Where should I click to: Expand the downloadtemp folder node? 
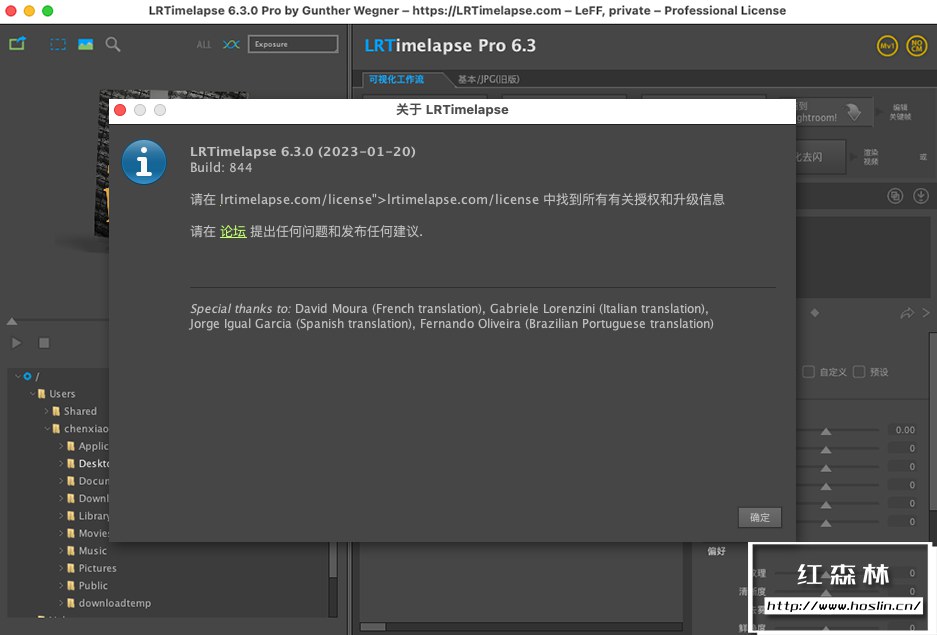click(x=61, y=603)
